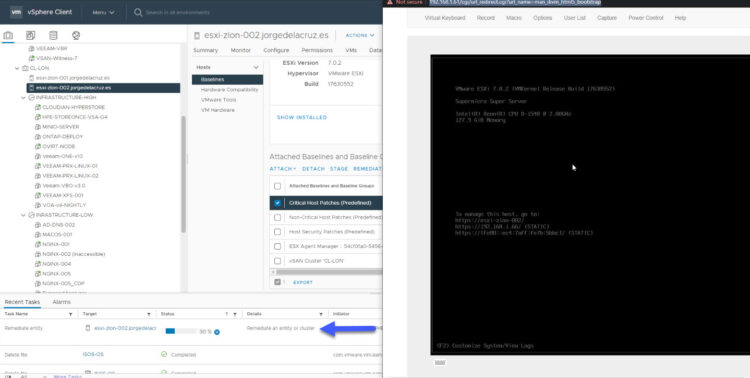Click the MINIO-SERVER VM icon
This screenshot has width=750, height=378.
pyautogui.click(x=38, y=127)
